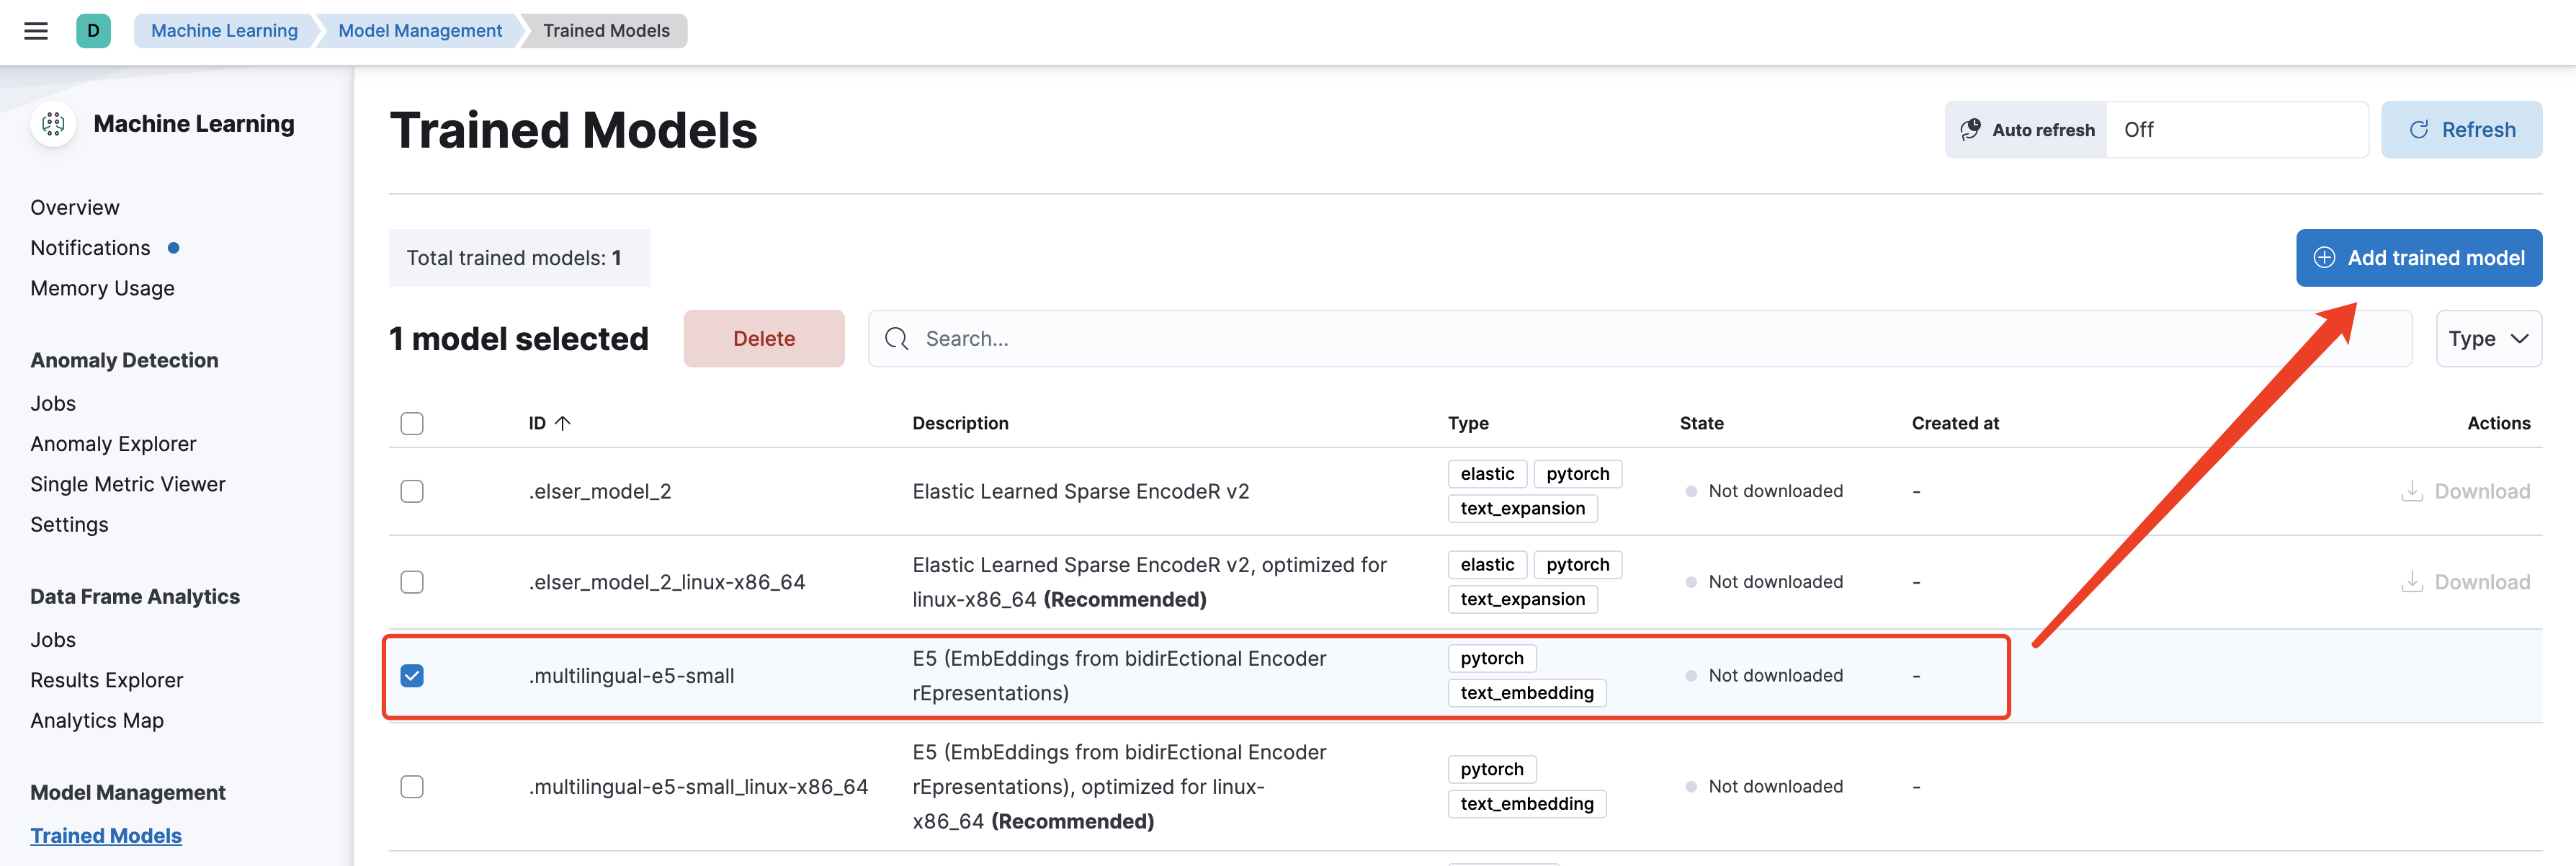This screenshot has height=866, width=2576.
Task: Open Analytics Map page
Action: [x=97, y=721]
